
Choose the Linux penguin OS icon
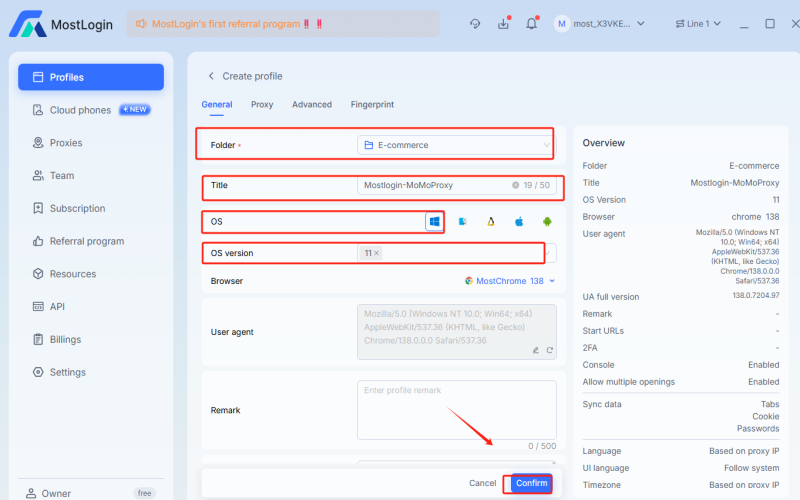[491, 221]
